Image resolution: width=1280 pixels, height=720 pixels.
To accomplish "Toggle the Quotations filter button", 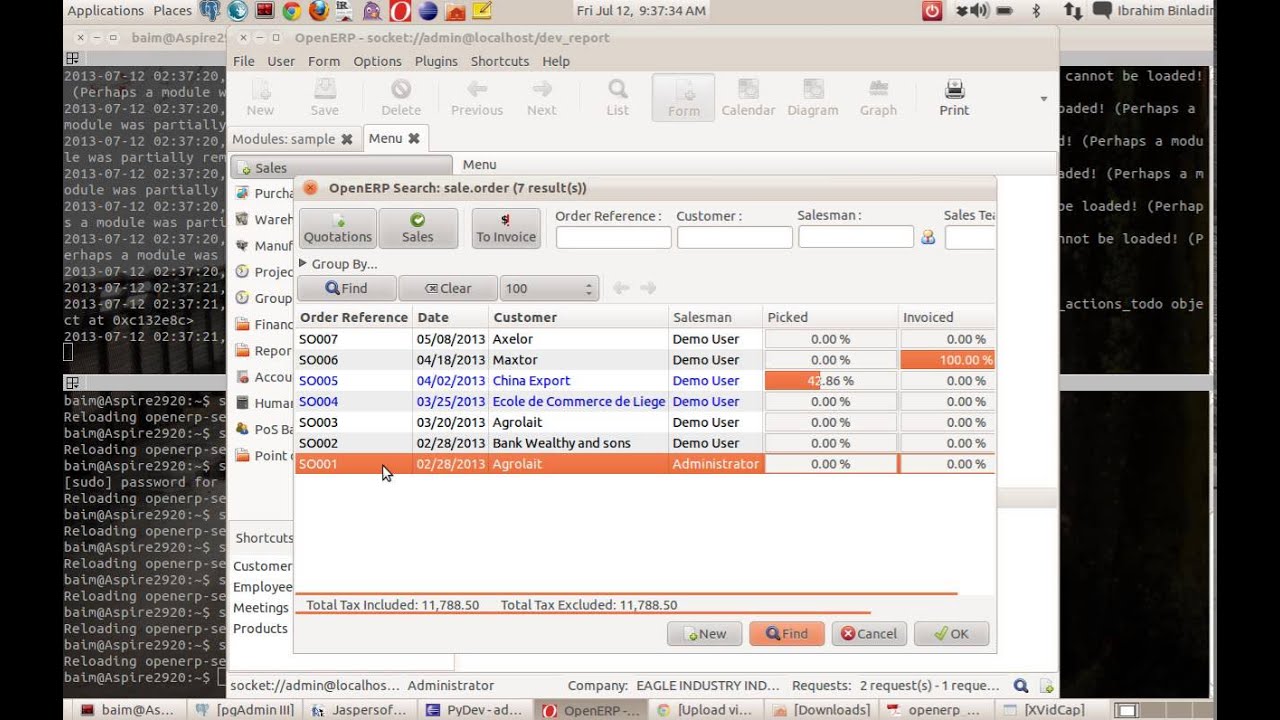I will click(x=338, y=228).
